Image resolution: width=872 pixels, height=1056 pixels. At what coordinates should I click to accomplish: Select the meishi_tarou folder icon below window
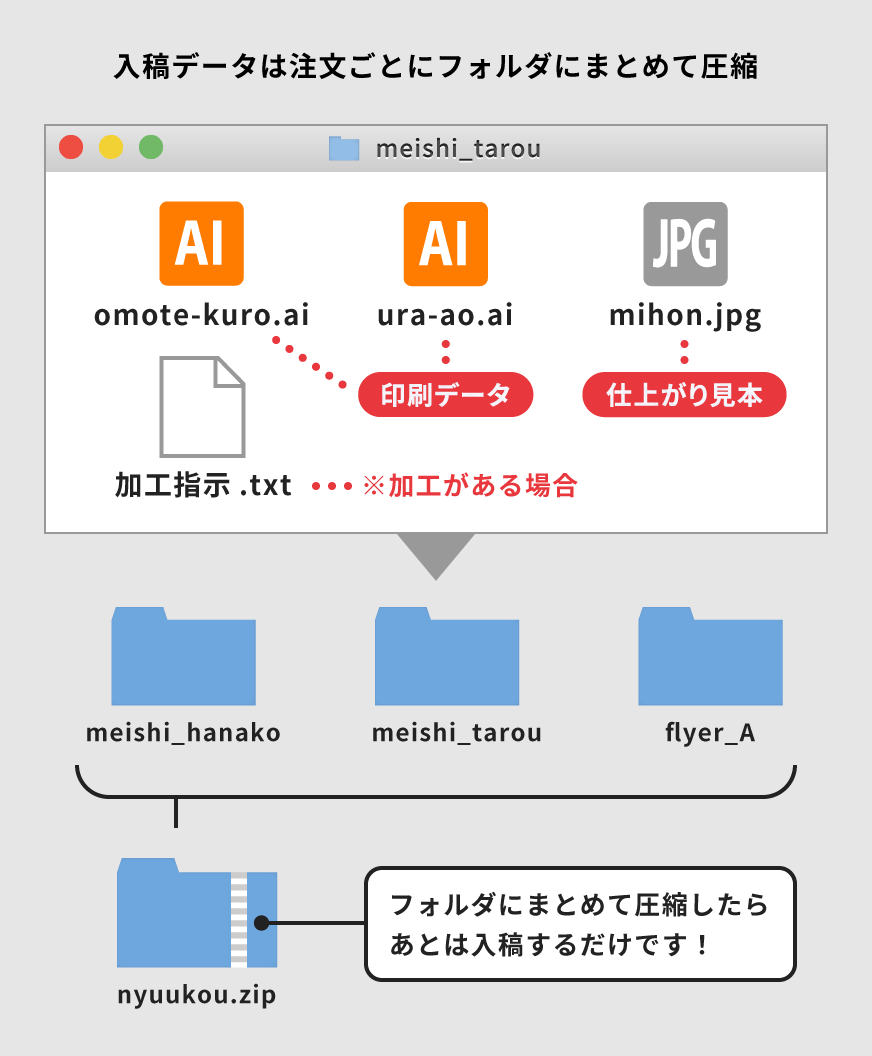coord(447,656)
